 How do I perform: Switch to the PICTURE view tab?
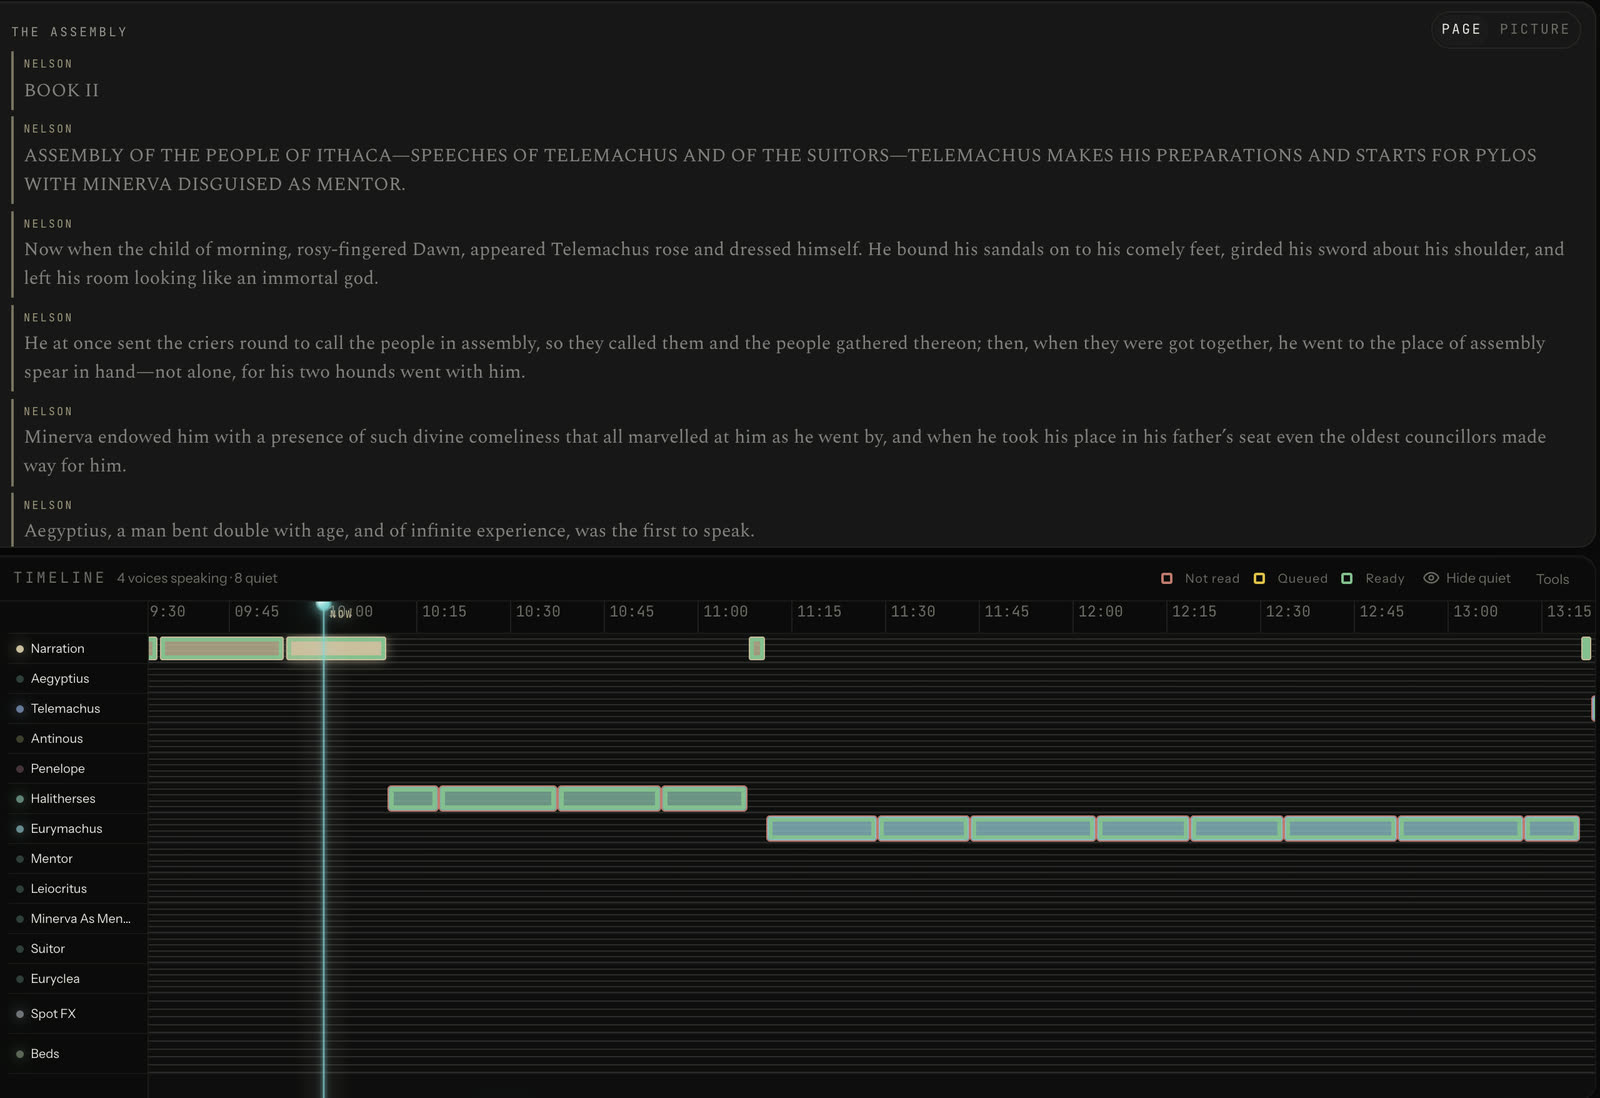click(1534, 29)
